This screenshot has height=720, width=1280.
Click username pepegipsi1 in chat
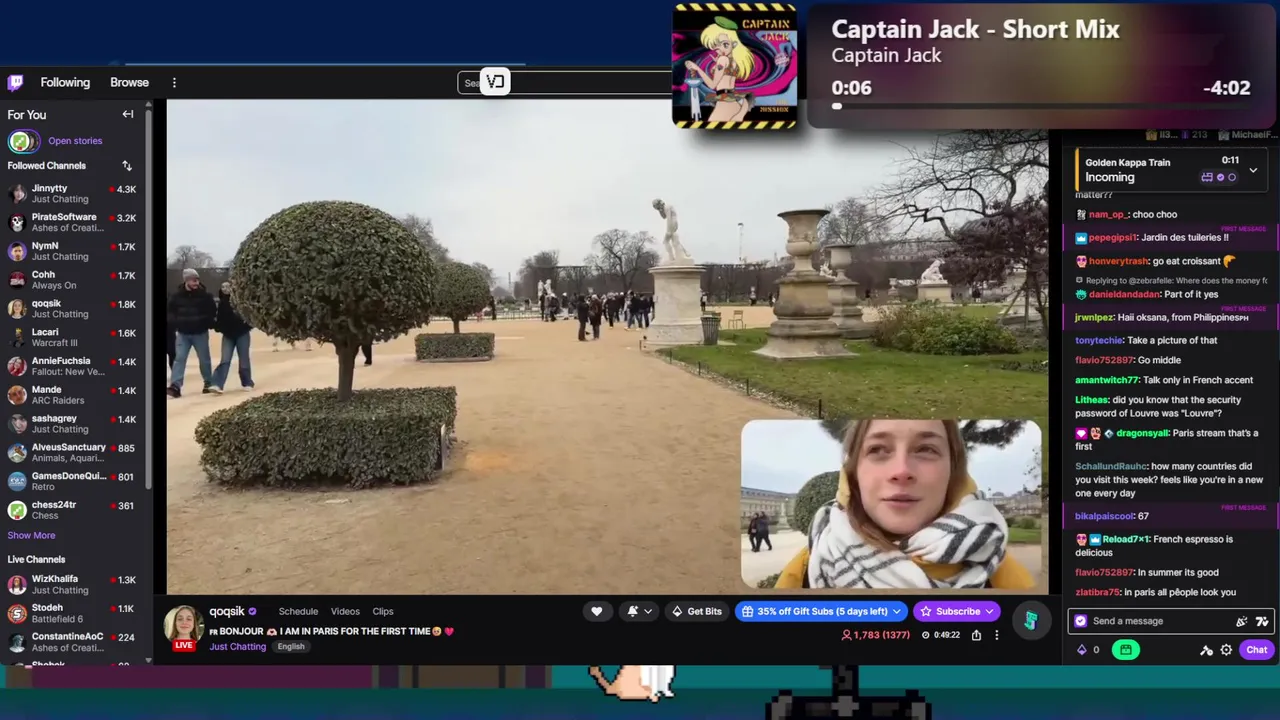(1112, 238)
